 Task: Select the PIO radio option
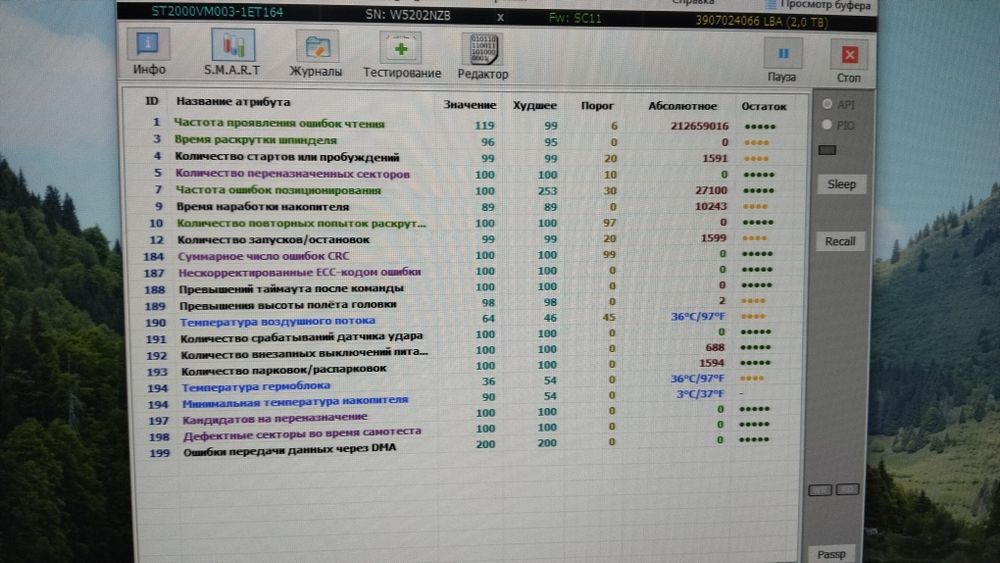click(827, 125)
